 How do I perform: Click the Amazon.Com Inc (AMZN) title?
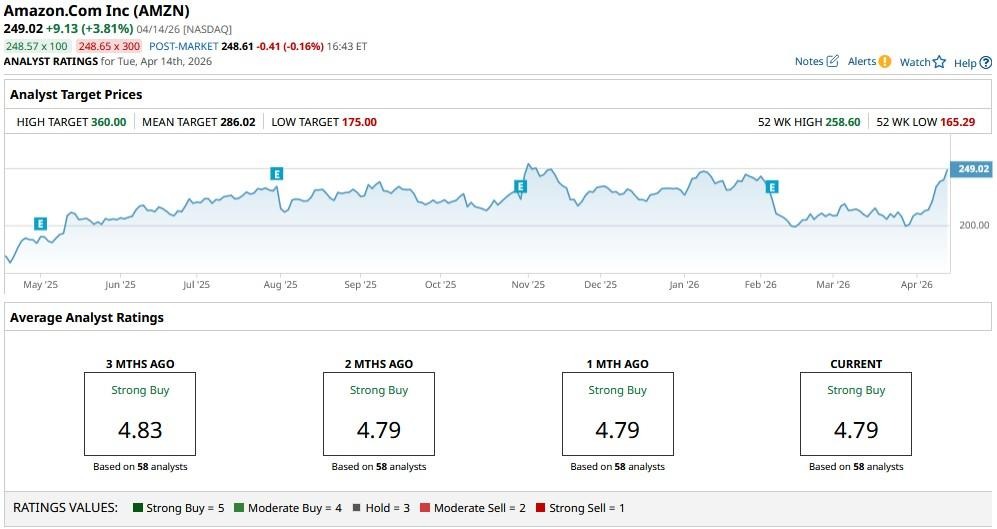pos(97,11)
